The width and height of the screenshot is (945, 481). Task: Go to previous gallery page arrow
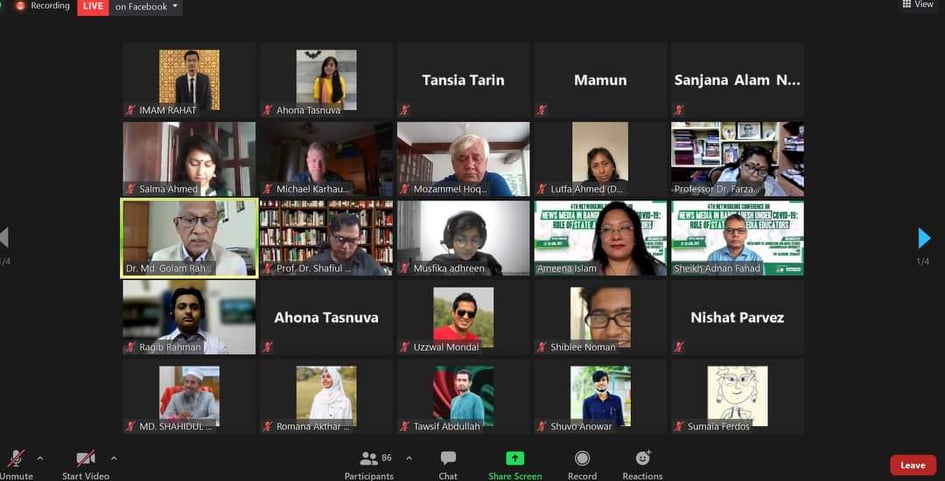4,238
